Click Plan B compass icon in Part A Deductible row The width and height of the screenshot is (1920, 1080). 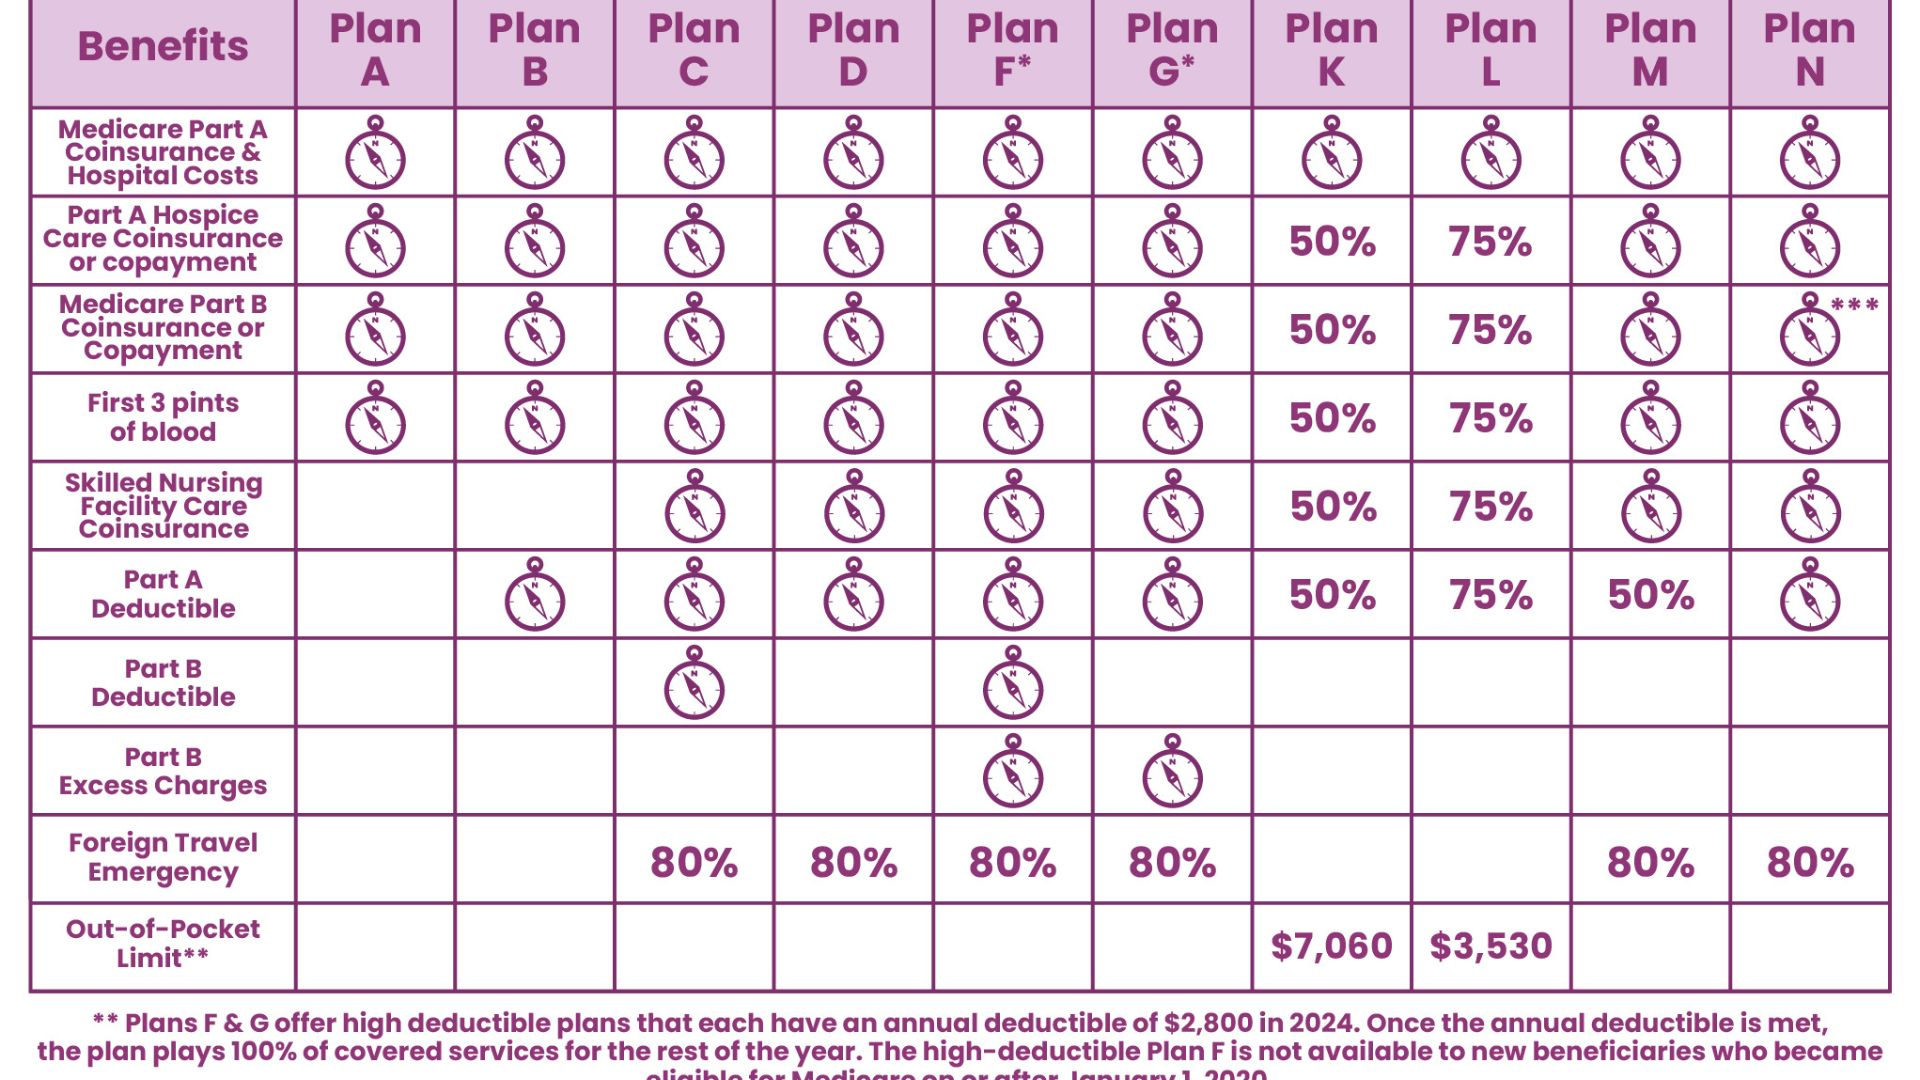click(x=535, y=596)
